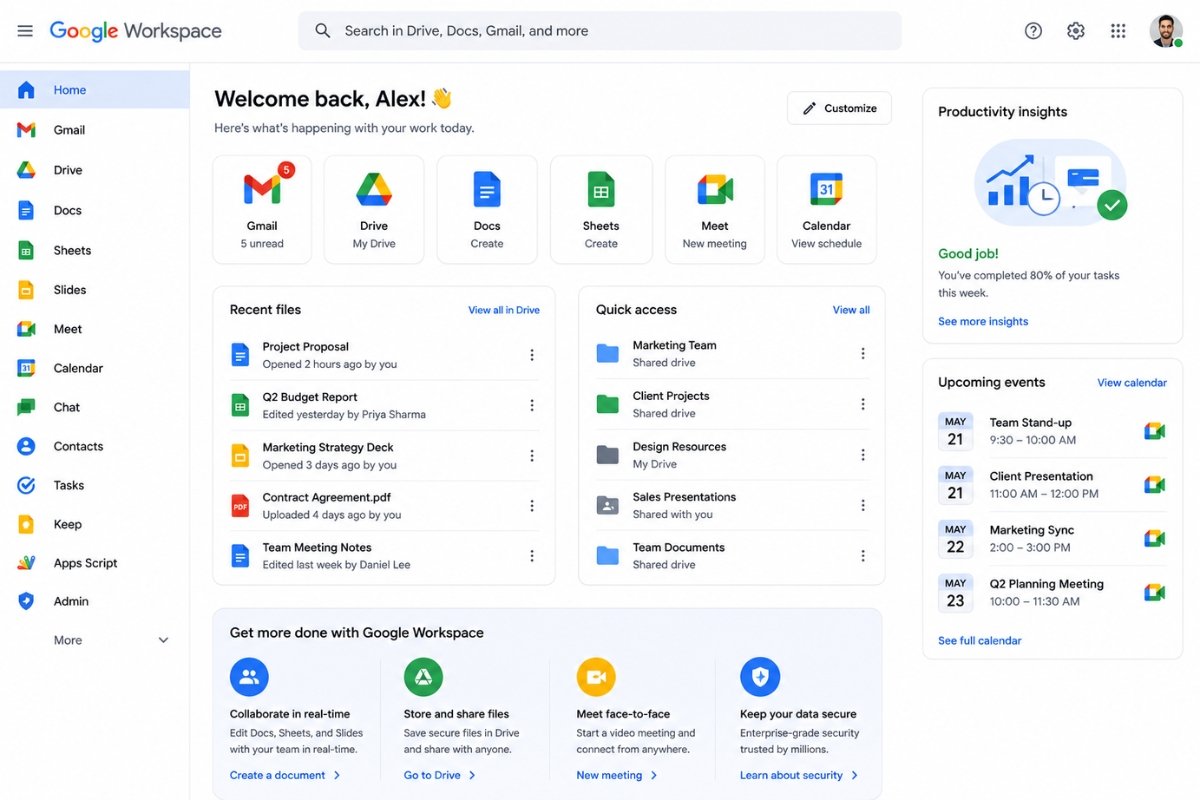Viewport: 1200px width, 800px height.
Task: Click the Keep your data secure shield icon
Action: click(760, 677)
